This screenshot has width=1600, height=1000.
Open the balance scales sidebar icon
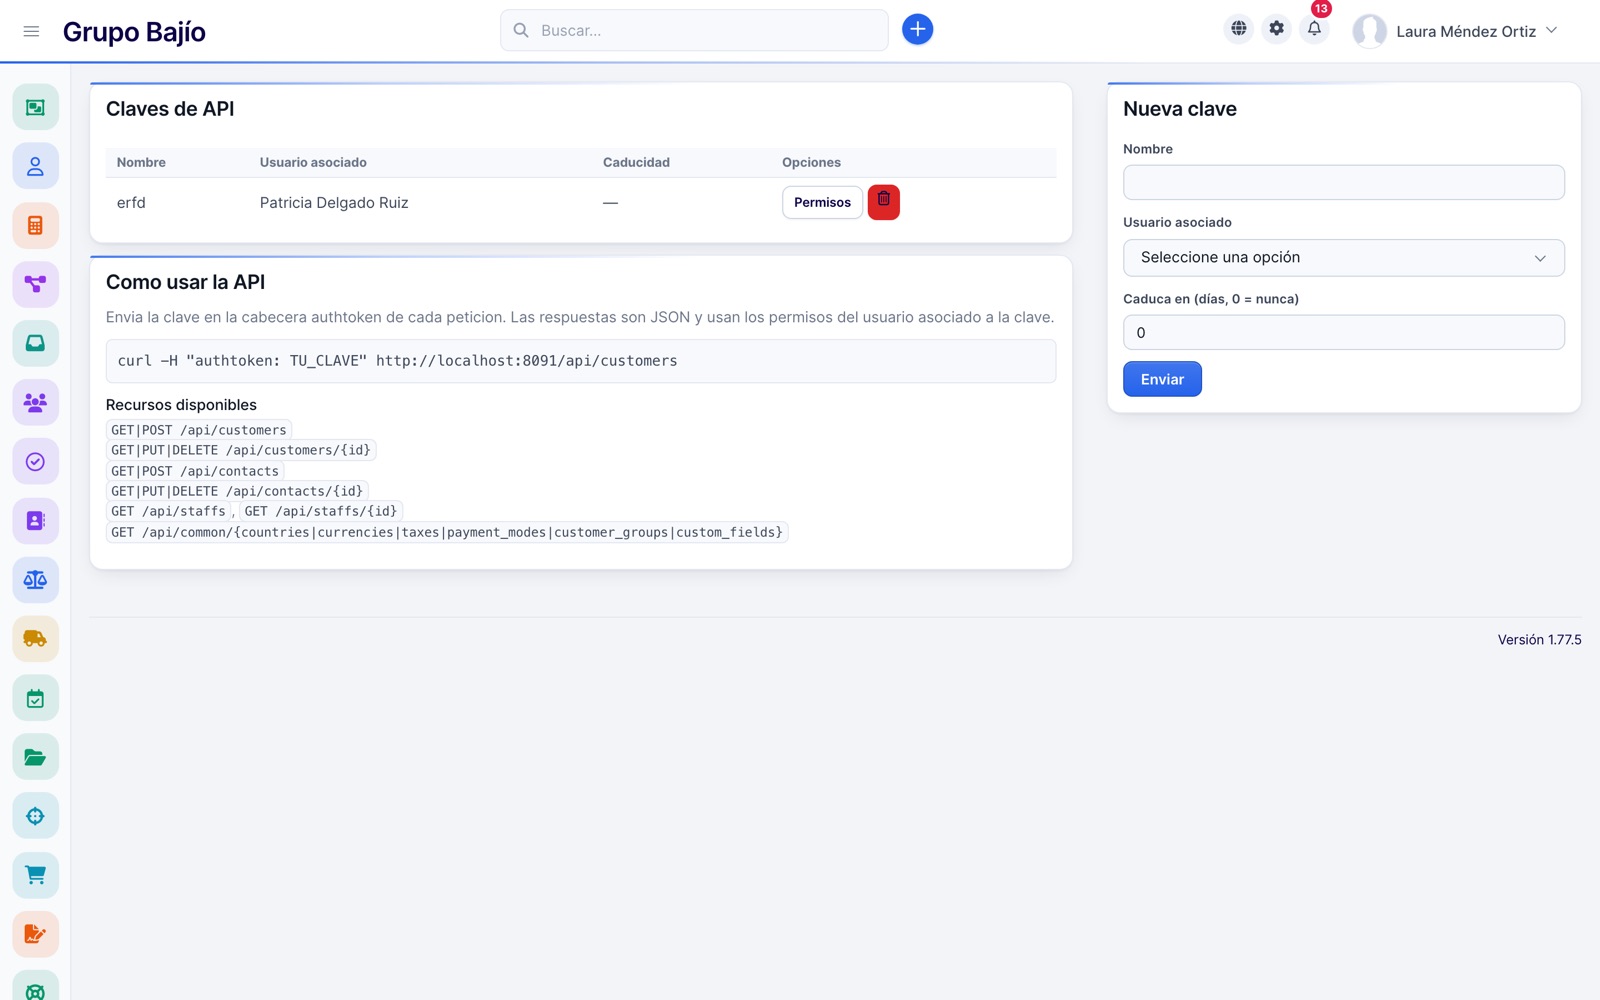tap(35, 579)
